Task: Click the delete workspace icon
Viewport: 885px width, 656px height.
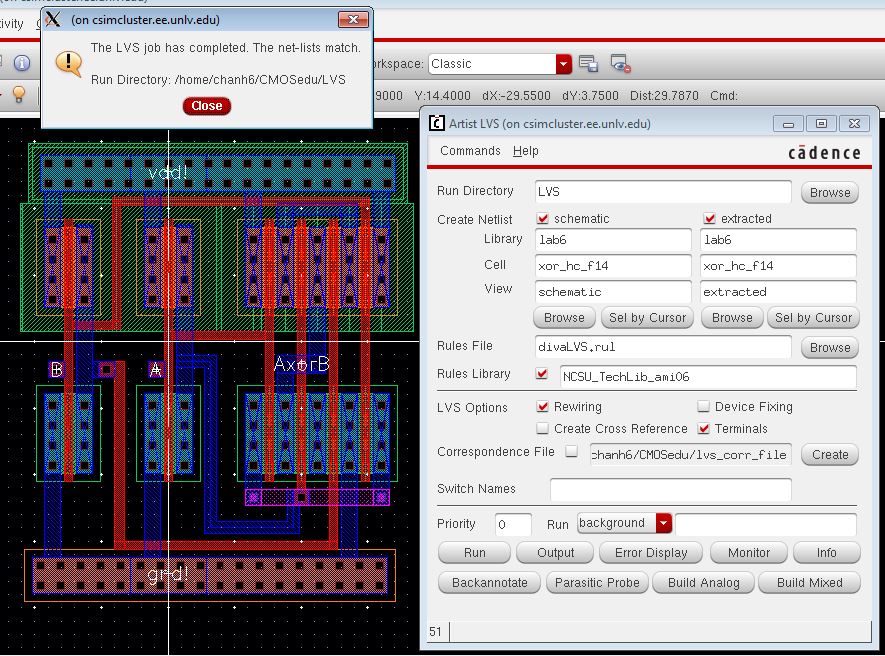Action: 620,64
